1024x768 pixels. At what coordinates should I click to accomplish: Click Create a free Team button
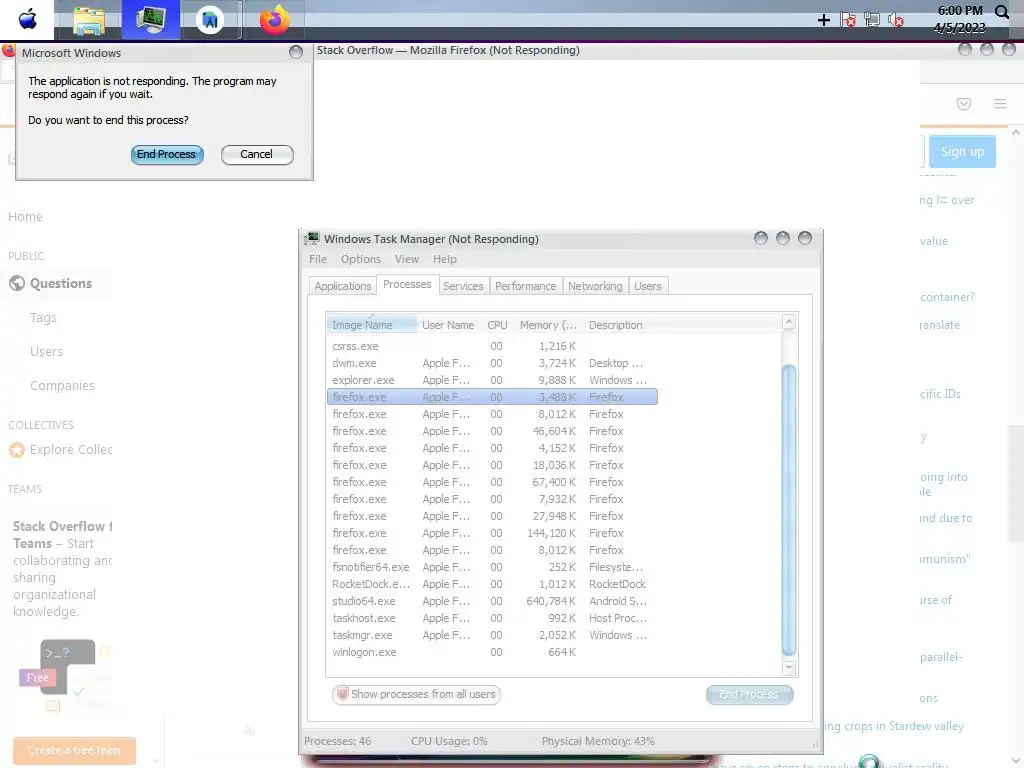tap(74, 750)
